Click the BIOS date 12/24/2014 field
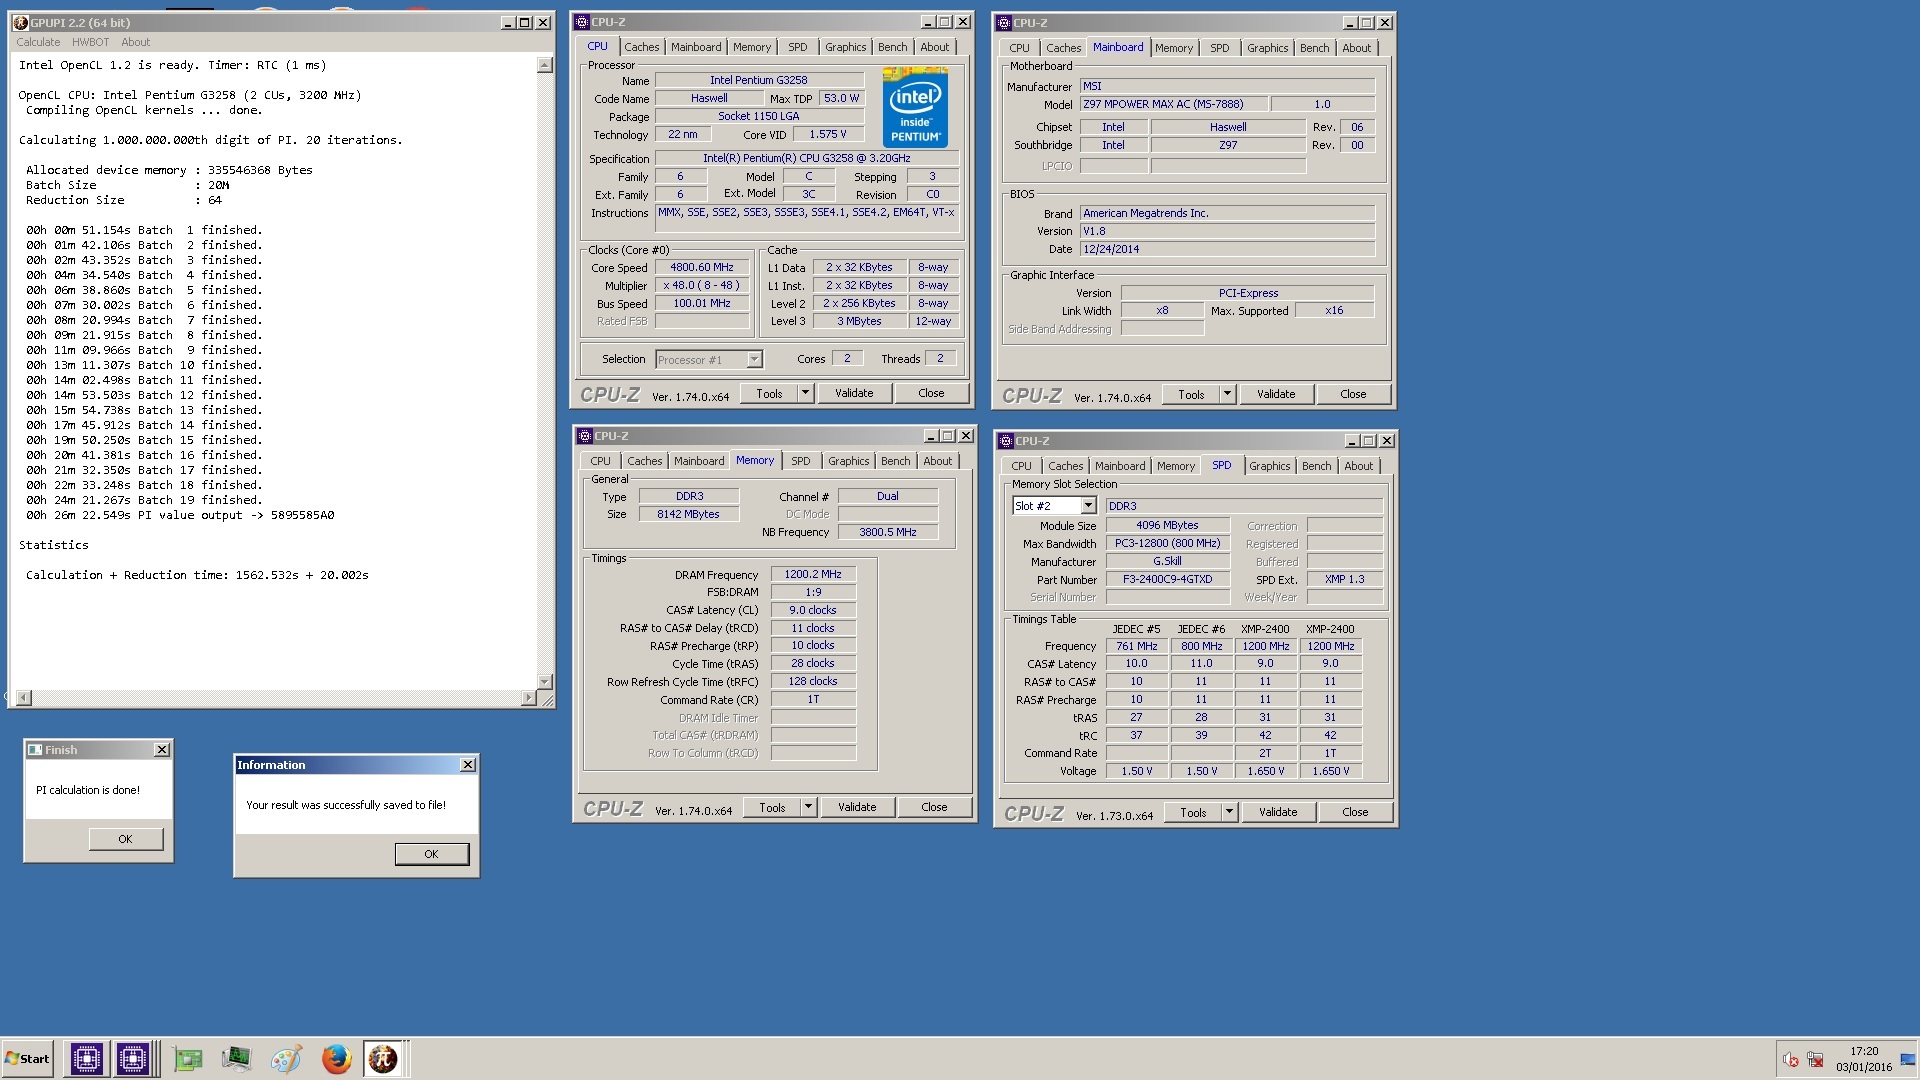 point(1228,249)
